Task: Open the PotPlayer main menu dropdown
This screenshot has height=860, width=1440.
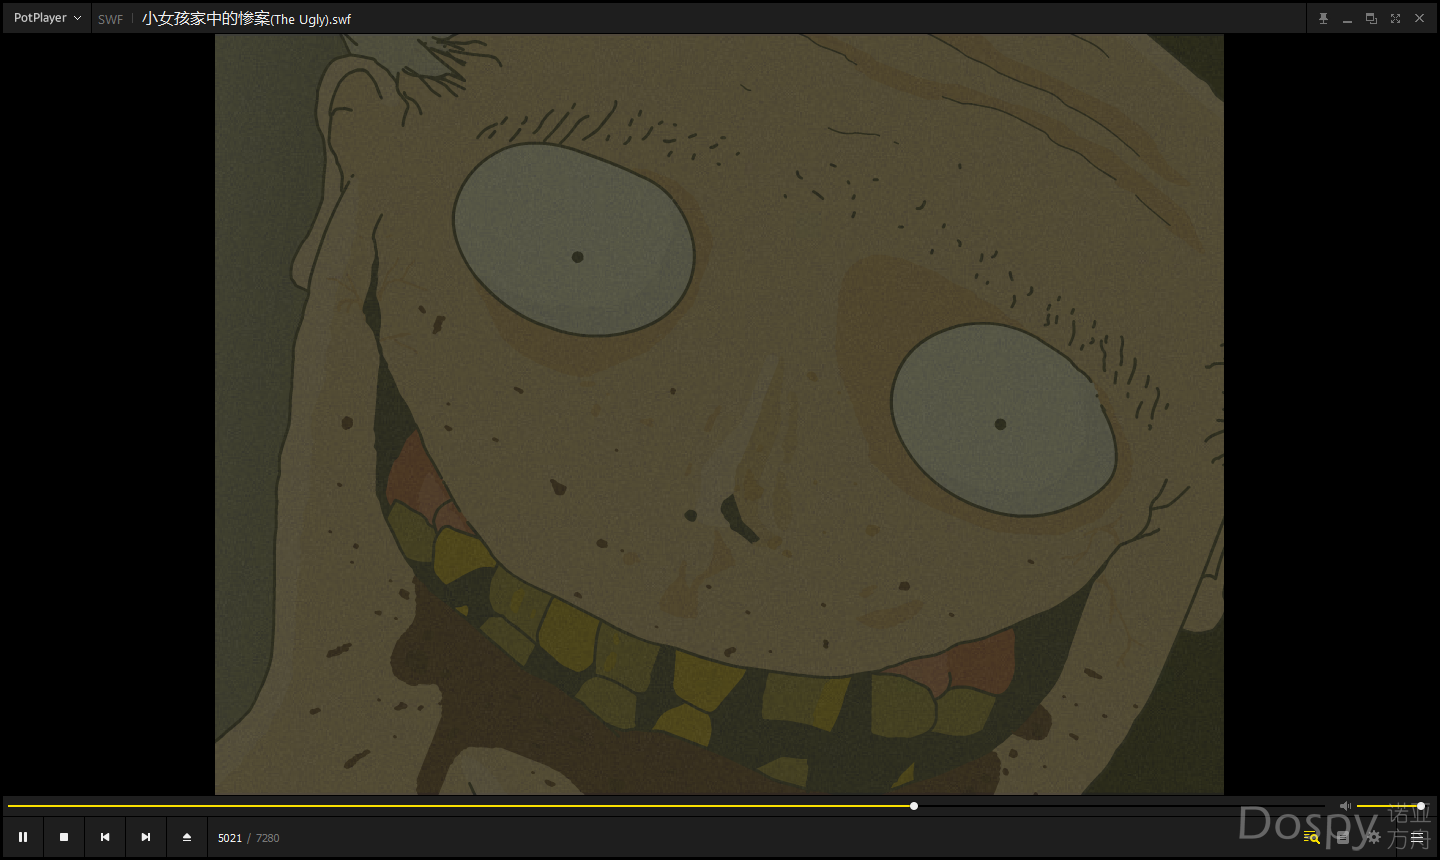Action: 47,18
